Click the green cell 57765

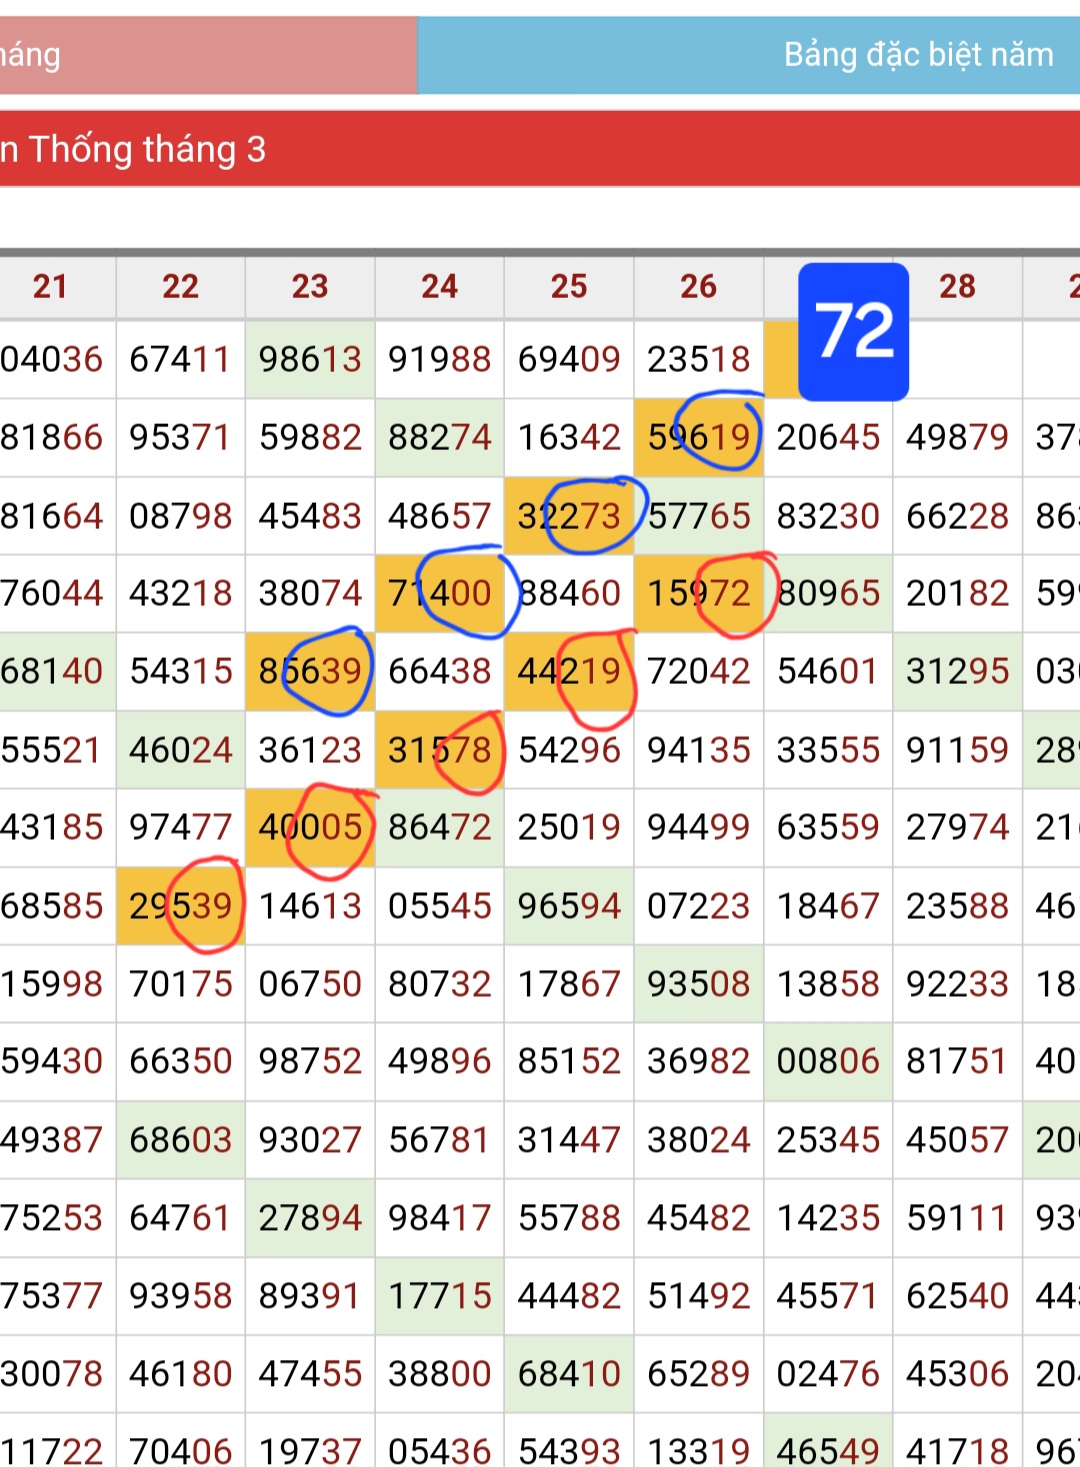pos(699,516)
